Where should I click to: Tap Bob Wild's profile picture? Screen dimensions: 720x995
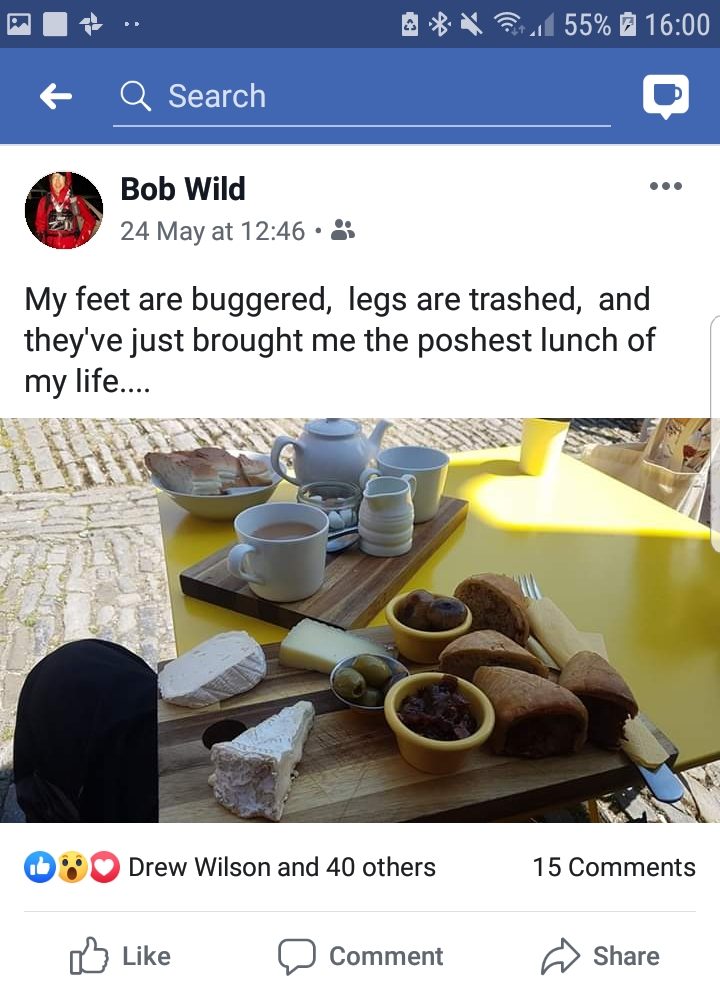pos(63,209)
